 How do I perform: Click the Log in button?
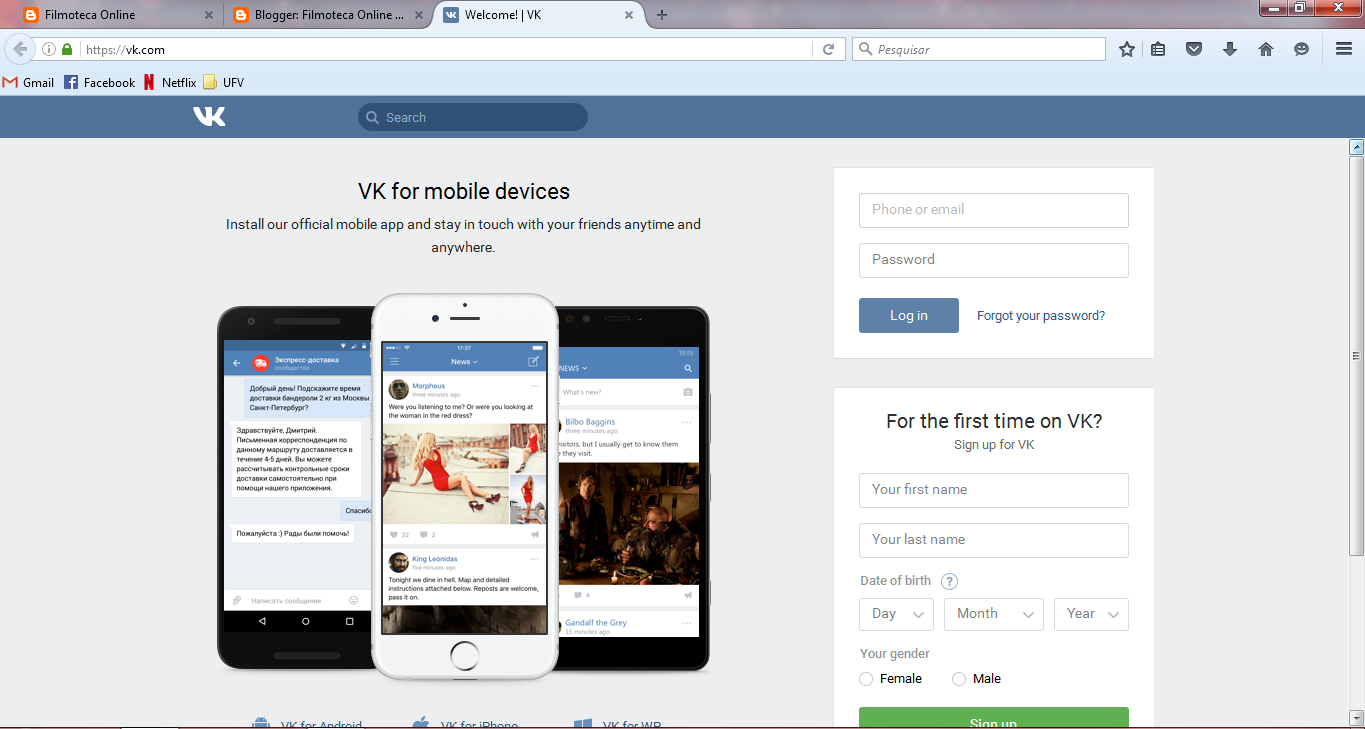pyautogui.click(x=909, y=315)
